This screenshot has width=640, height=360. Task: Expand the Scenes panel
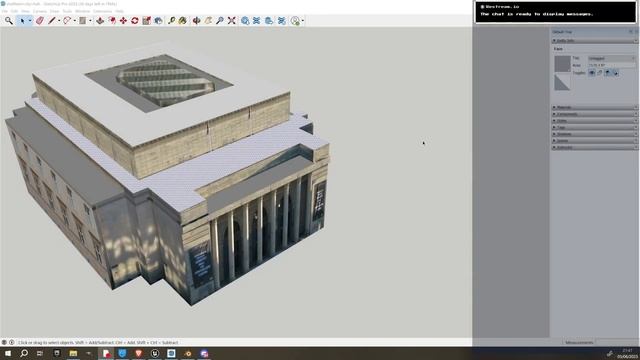(x=594, y=140)
